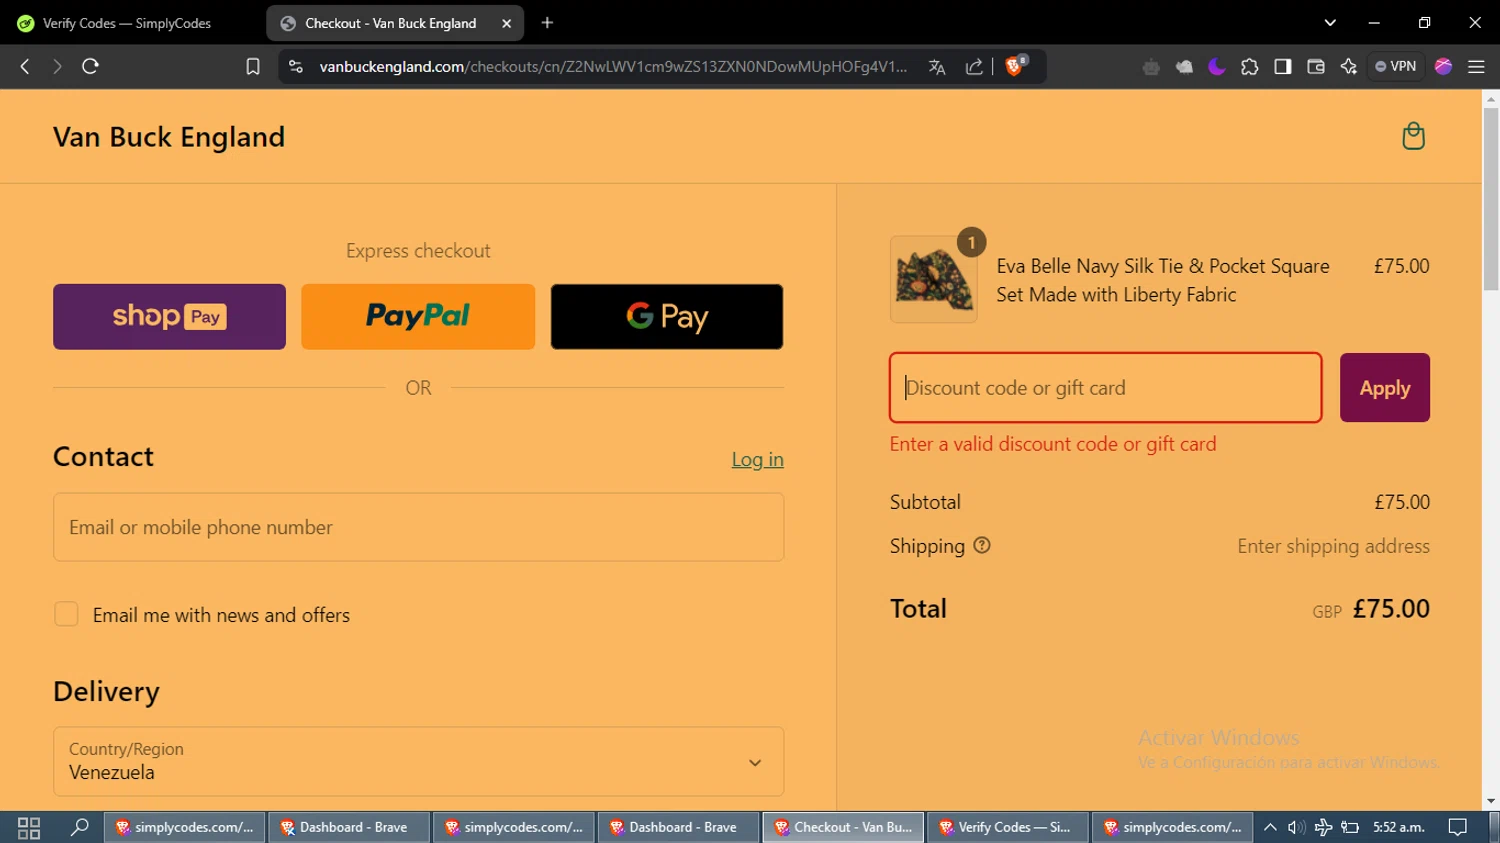Pay with PayPal button
Viewport: 1500px width, 843px height.
(x=418, y=317)
